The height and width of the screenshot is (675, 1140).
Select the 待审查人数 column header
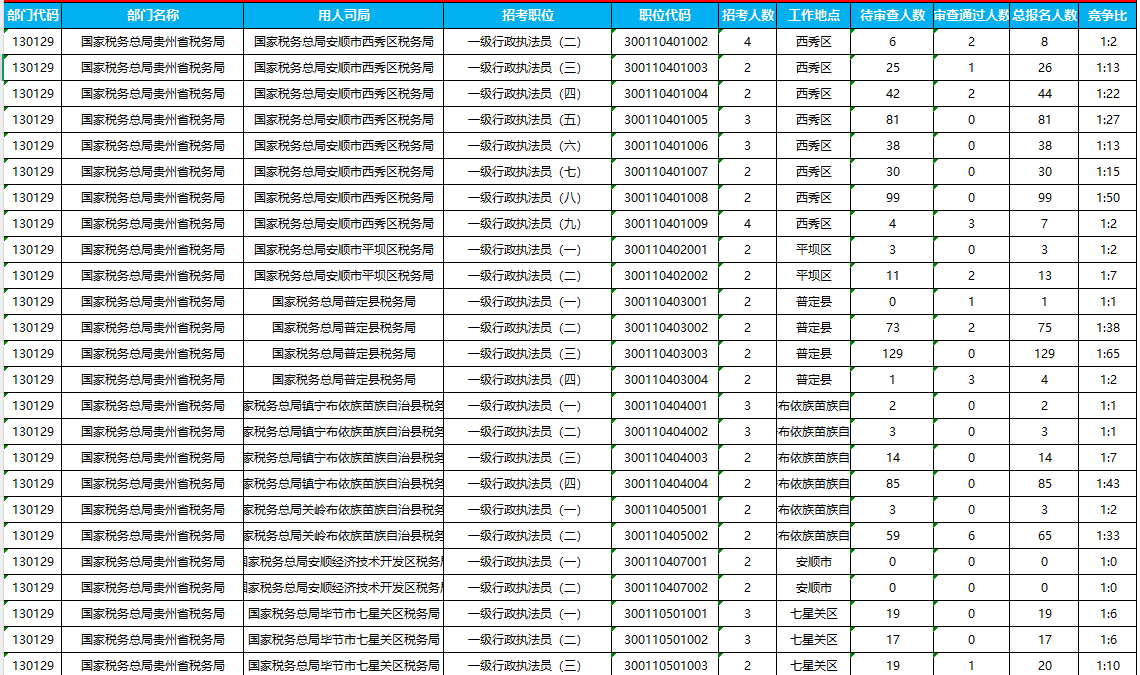[892, 16]
